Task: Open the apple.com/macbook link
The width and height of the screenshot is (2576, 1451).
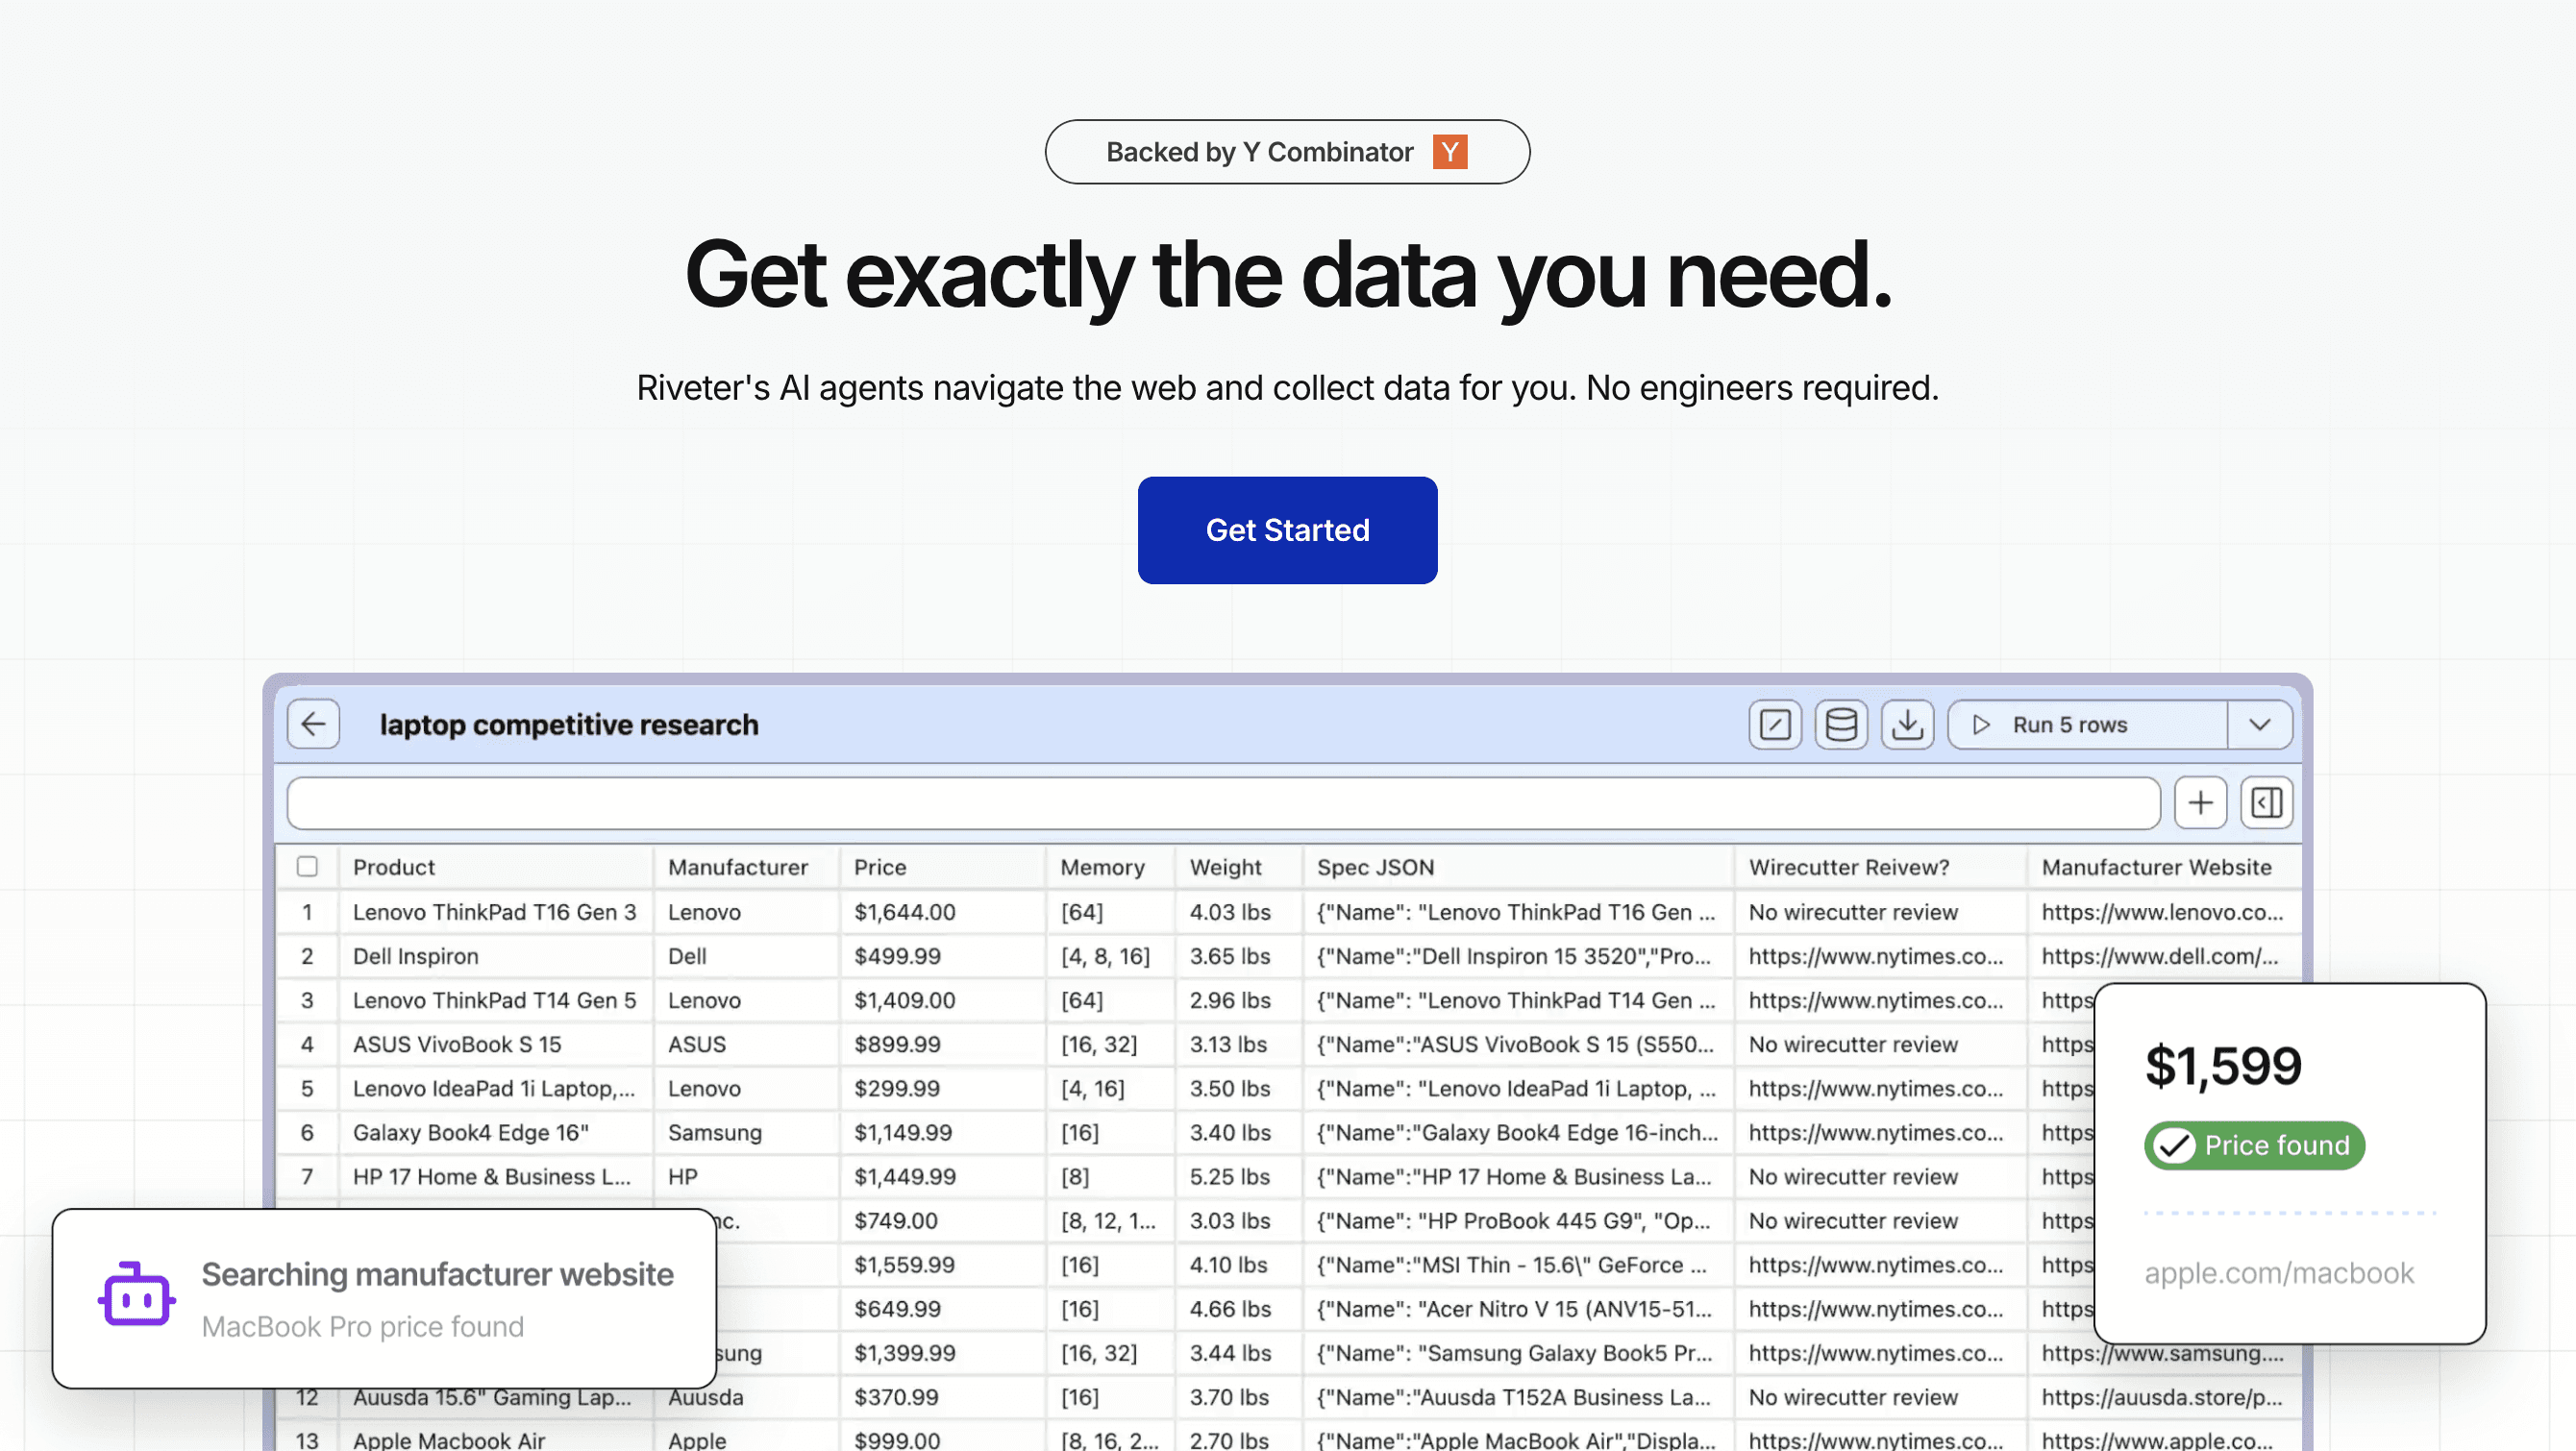Action: (x=2279, y=1273)
